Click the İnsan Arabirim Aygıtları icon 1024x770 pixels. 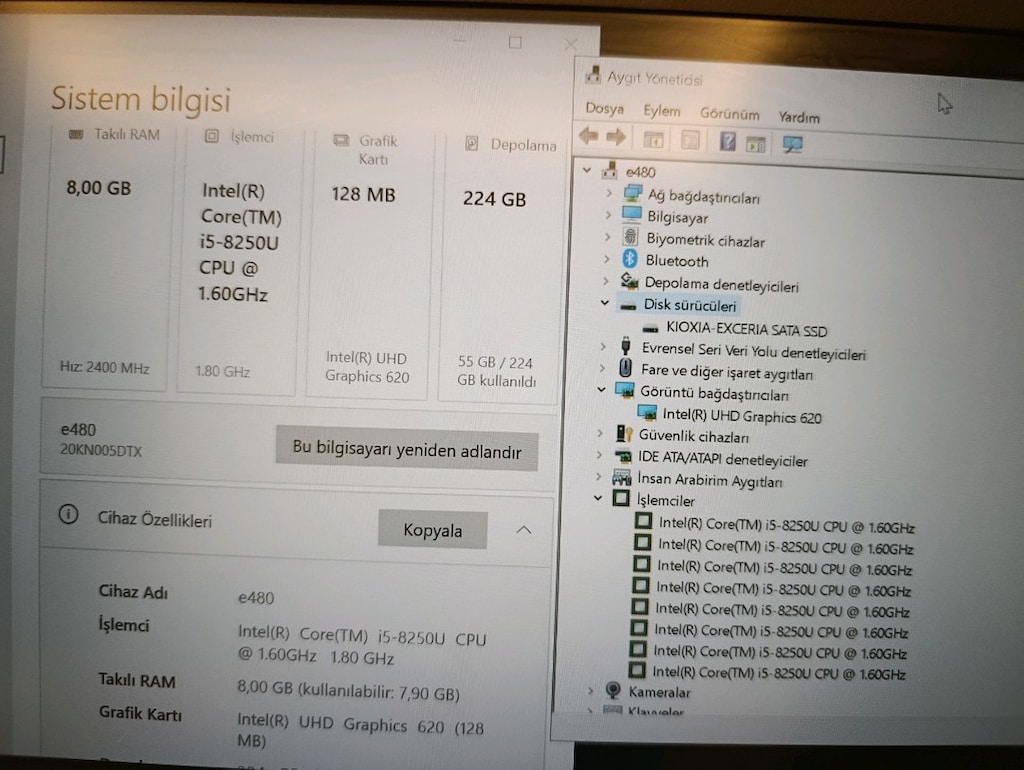click(622, 478)
